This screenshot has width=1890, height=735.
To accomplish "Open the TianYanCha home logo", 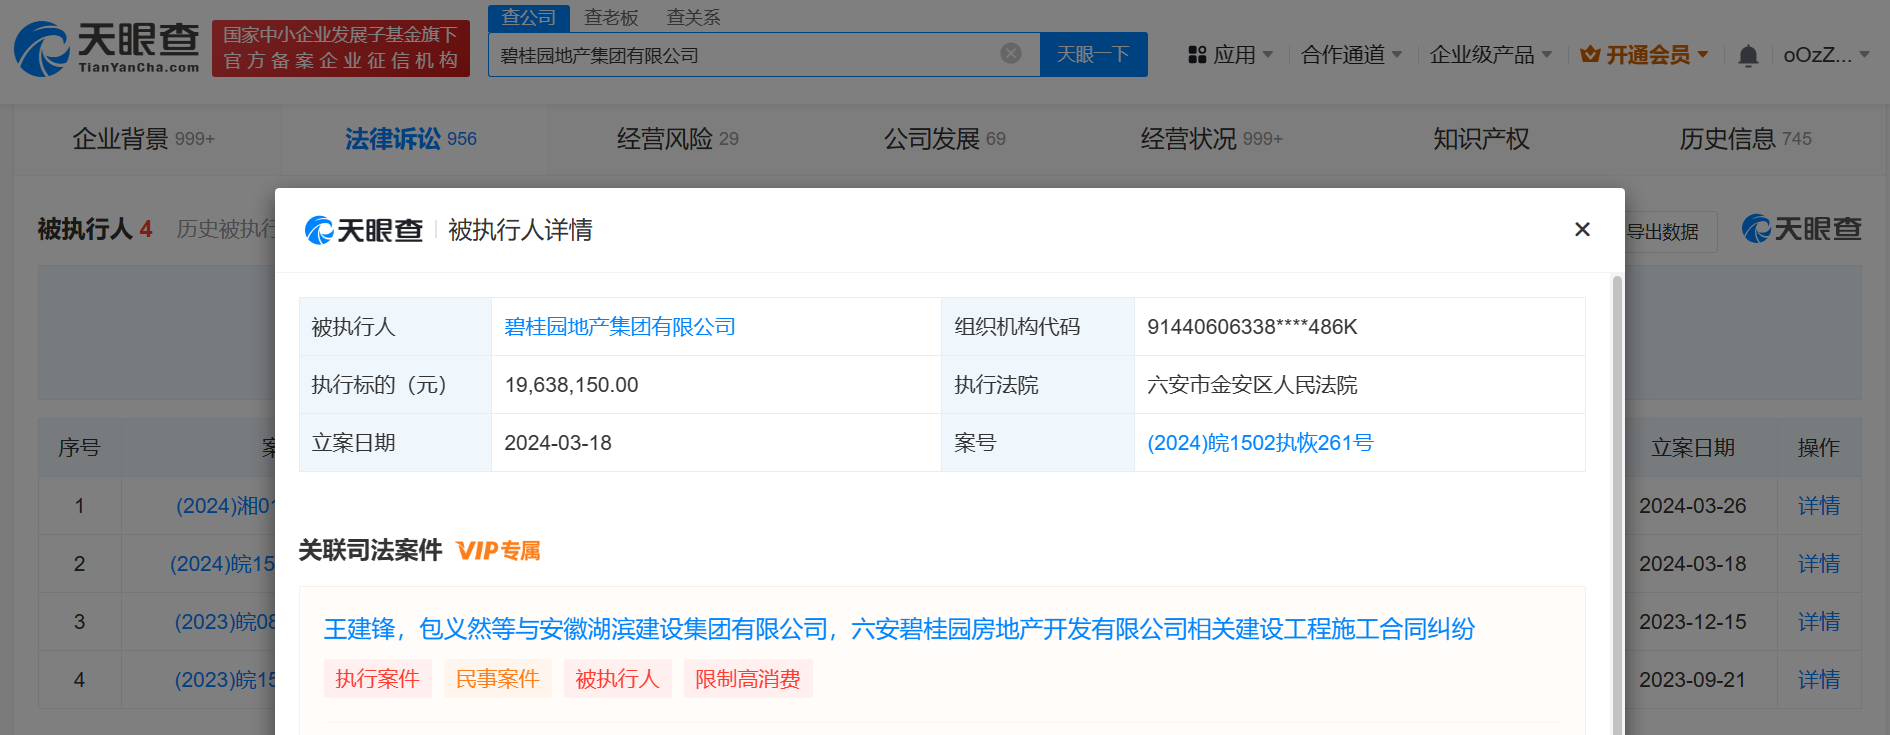I will point(107,48).
